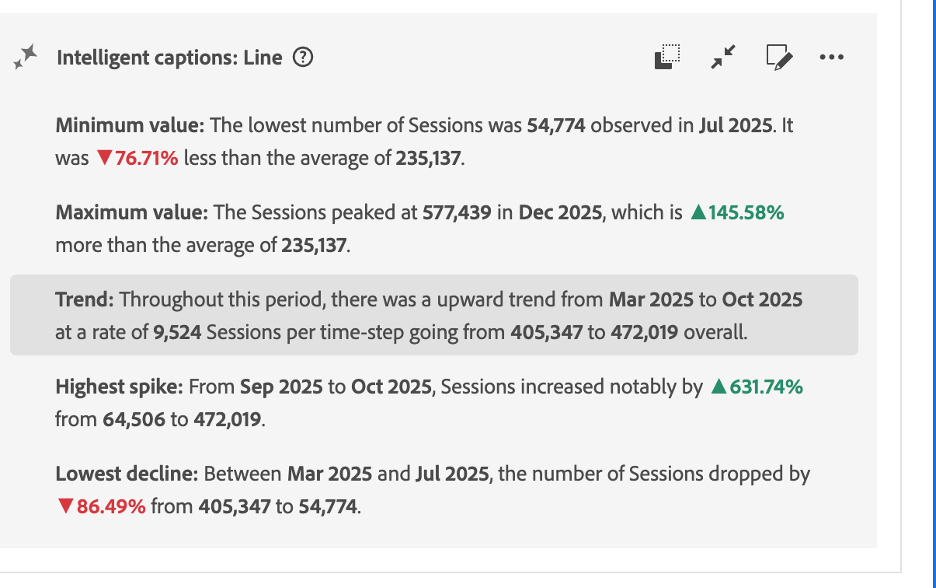Viewport: 936px width, 588px height.
Task: Collapse the panel with the inward arrows icon
Action: tap(722, 58)
